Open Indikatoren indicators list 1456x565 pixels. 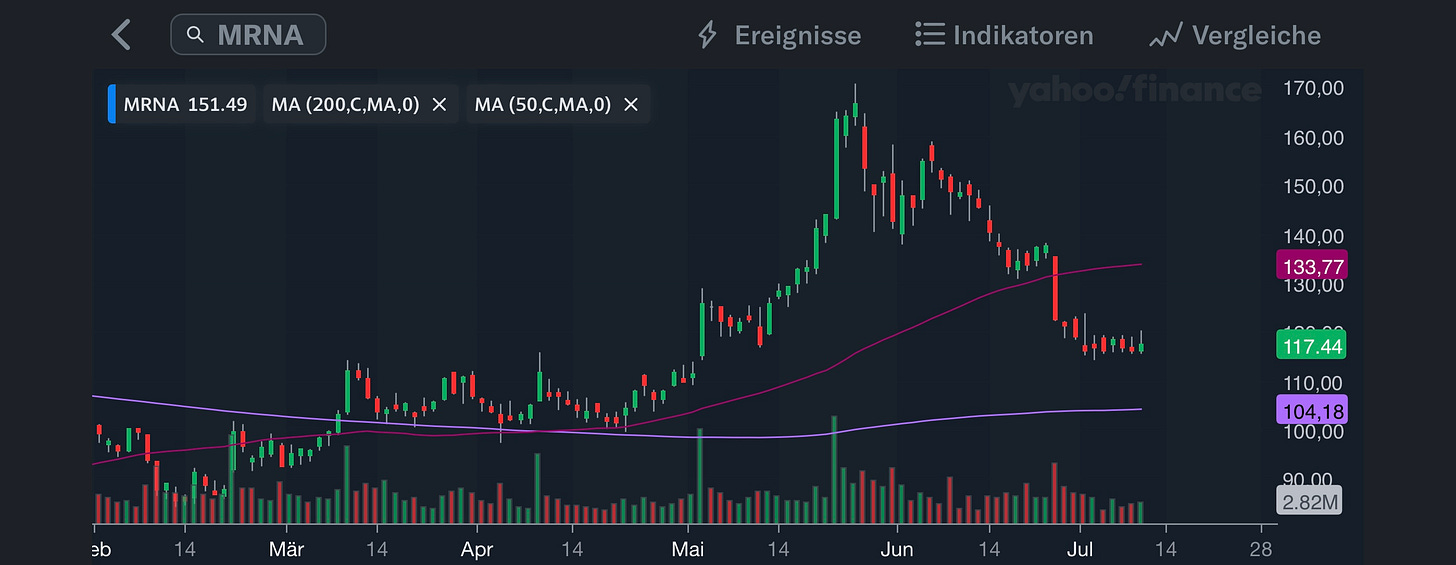pyautogui.click(x=1004, y=36)
